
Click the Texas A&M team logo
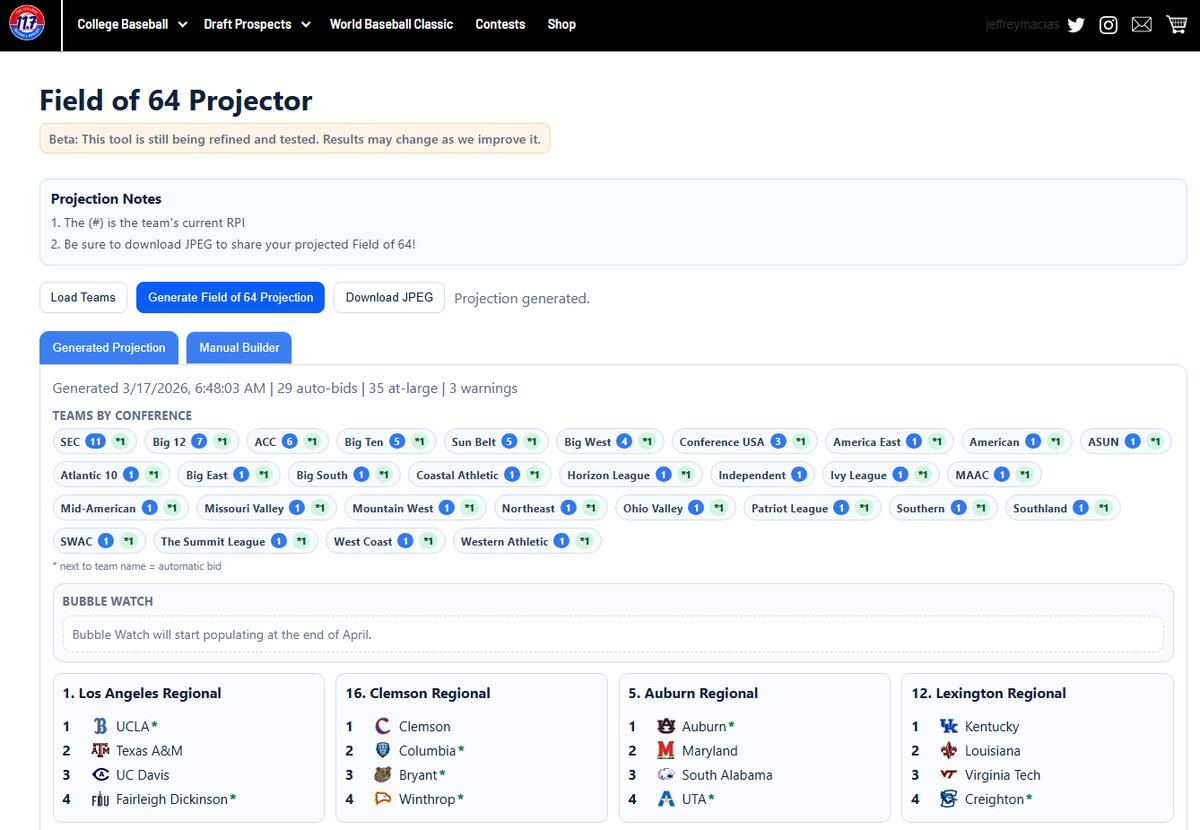100,751
